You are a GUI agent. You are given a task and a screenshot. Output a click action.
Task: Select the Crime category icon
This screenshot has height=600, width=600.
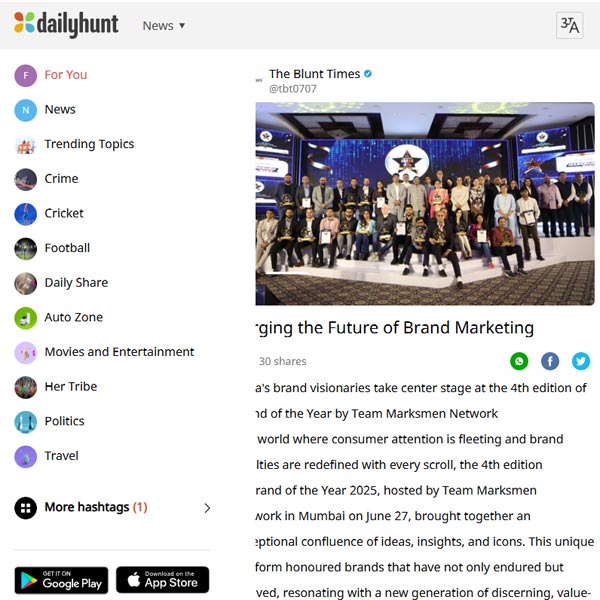coord(26,179)
